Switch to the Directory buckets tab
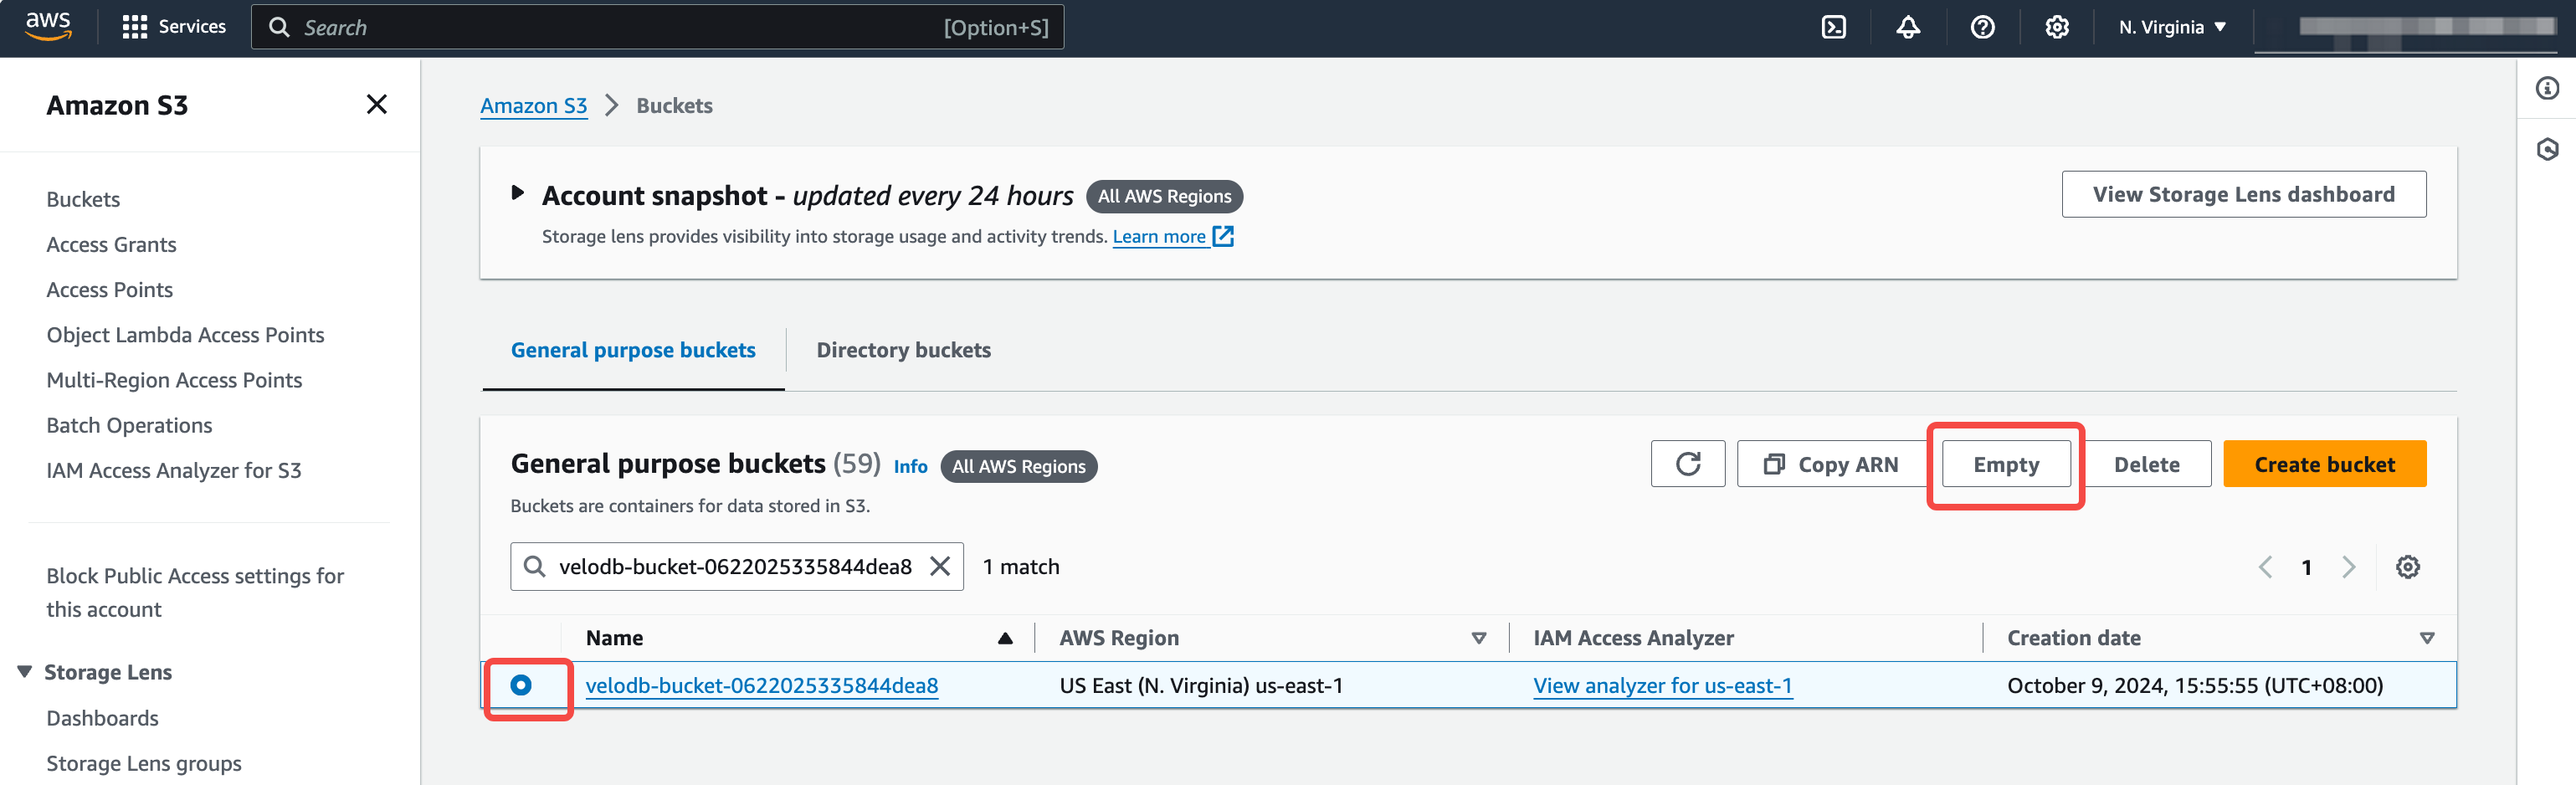Viewport: 2576px width, 785px height. 903,350
